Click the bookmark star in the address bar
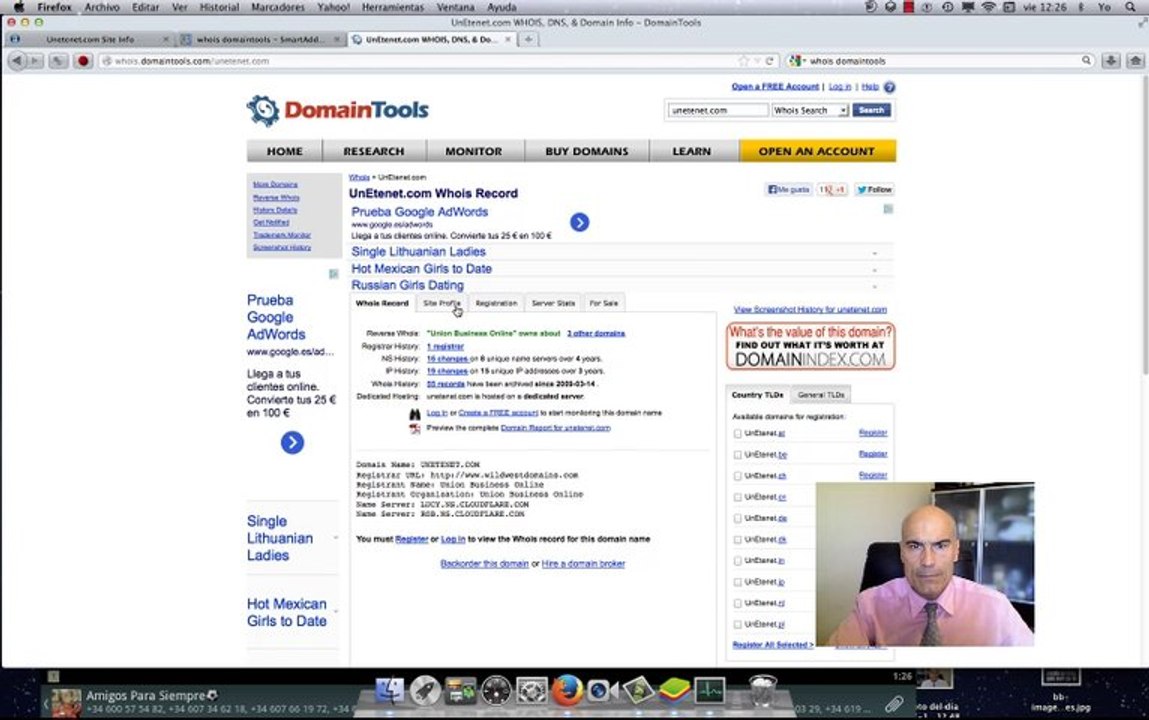1149x720 pixels. [x=744, y=61]
